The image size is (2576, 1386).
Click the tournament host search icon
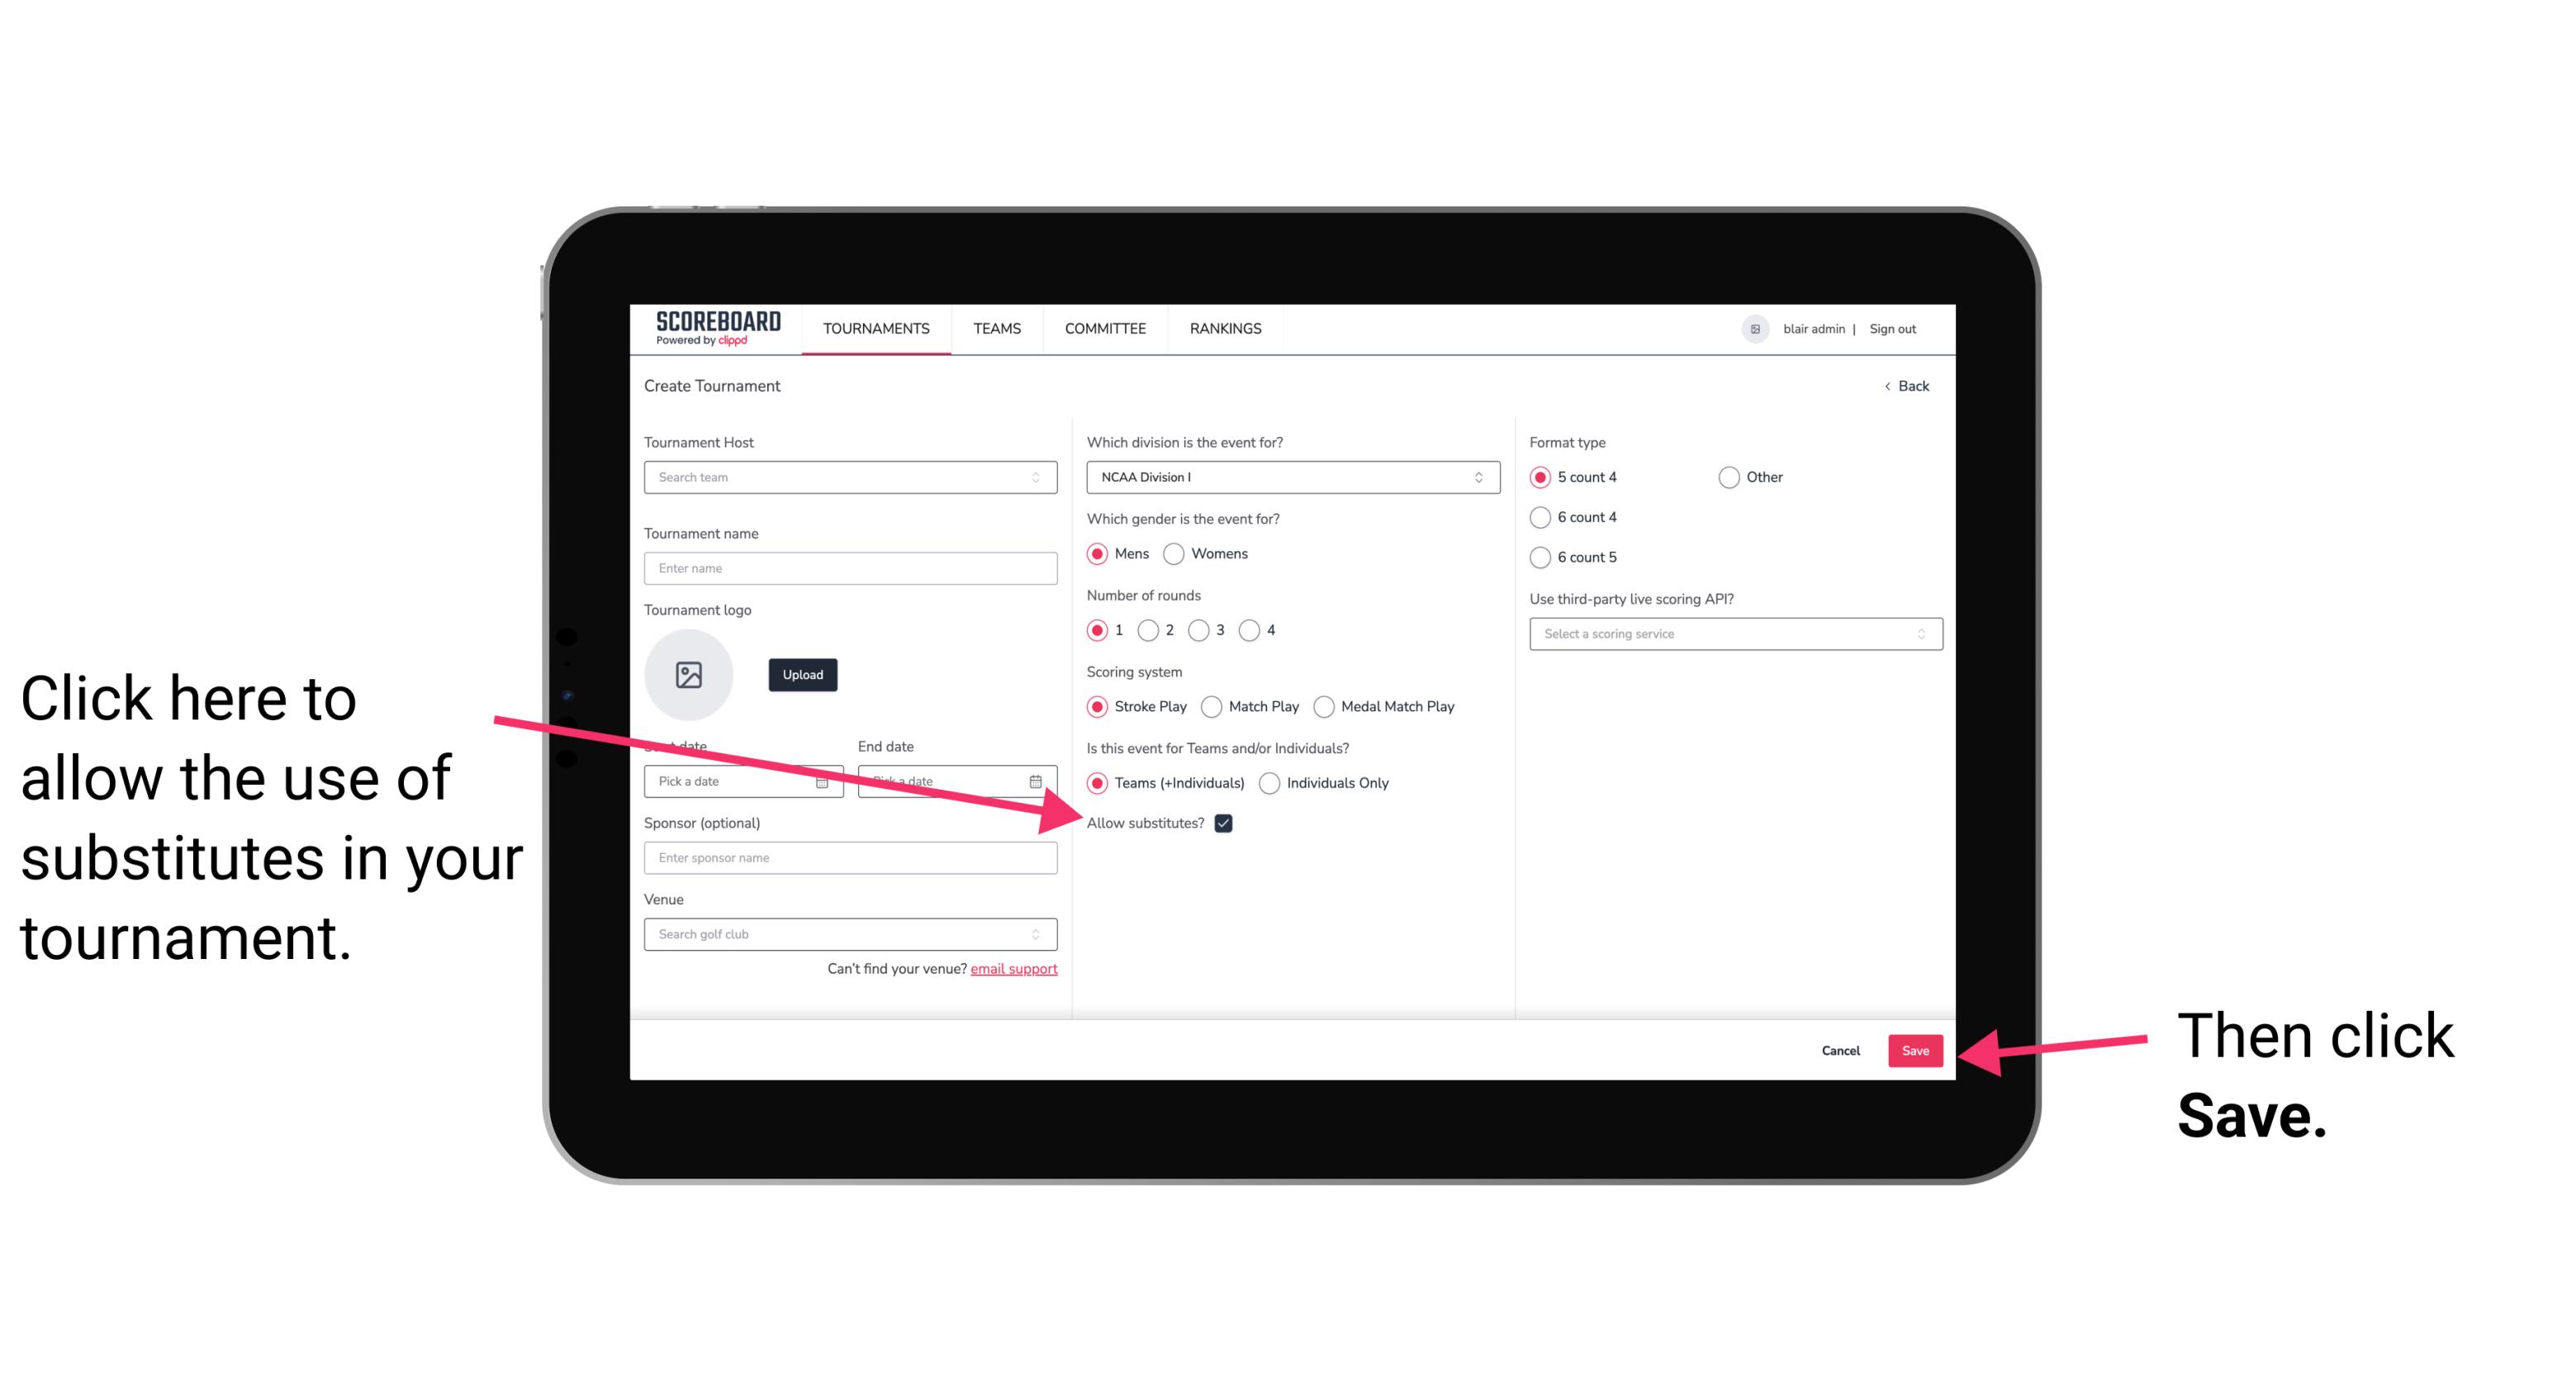1042,478
